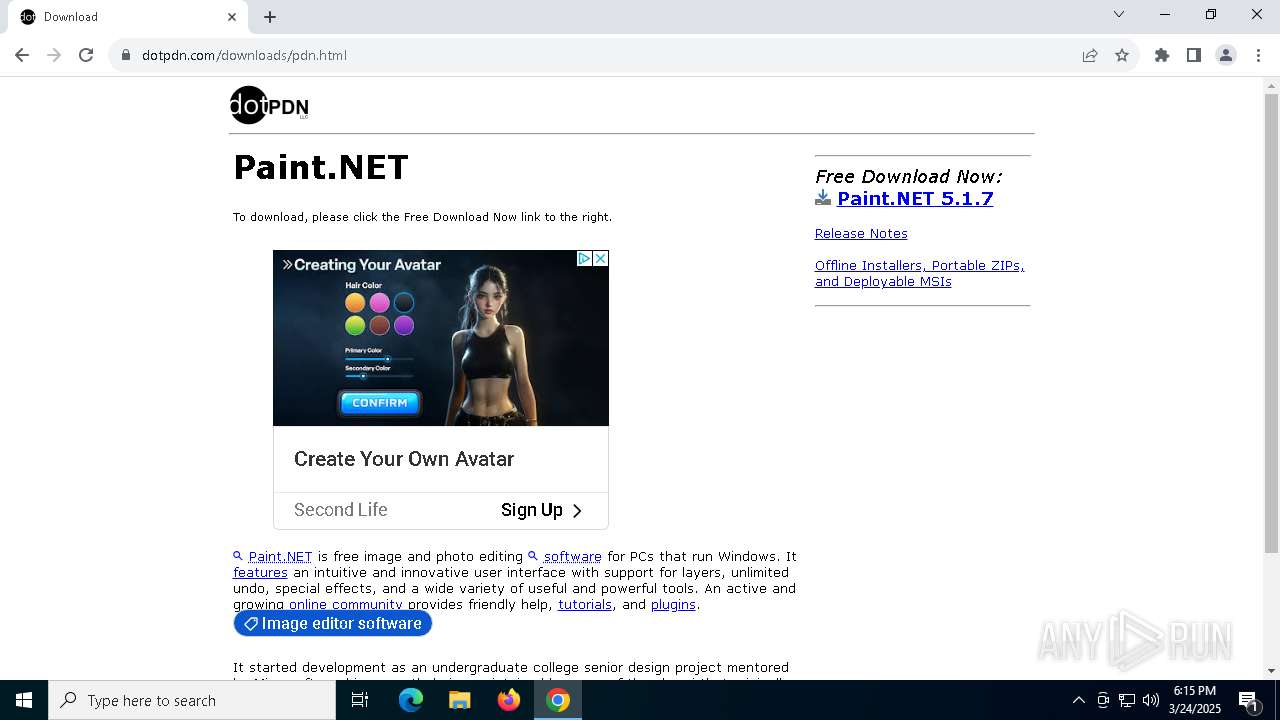The image size is (1280, 720).
Task: View site information padlock icon
Action: pyautogui.click(x=126, y=55)
